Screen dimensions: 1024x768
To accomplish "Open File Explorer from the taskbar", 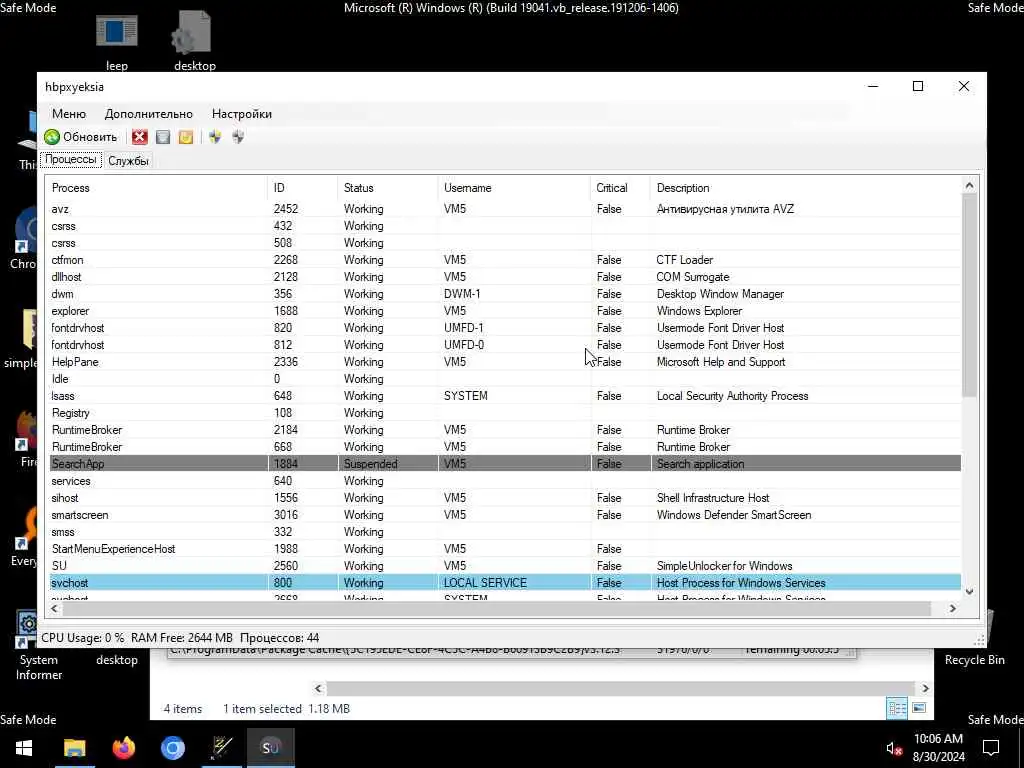I will [74, 748].
